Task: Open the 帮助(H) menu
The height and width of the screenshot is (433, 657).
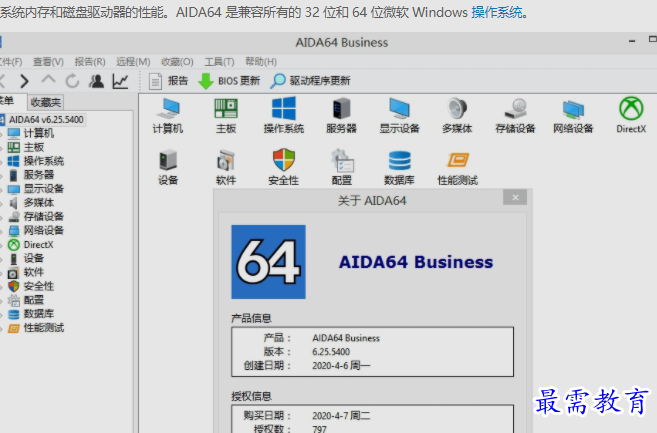Action: pyautogui.click(x=261, y=62)
